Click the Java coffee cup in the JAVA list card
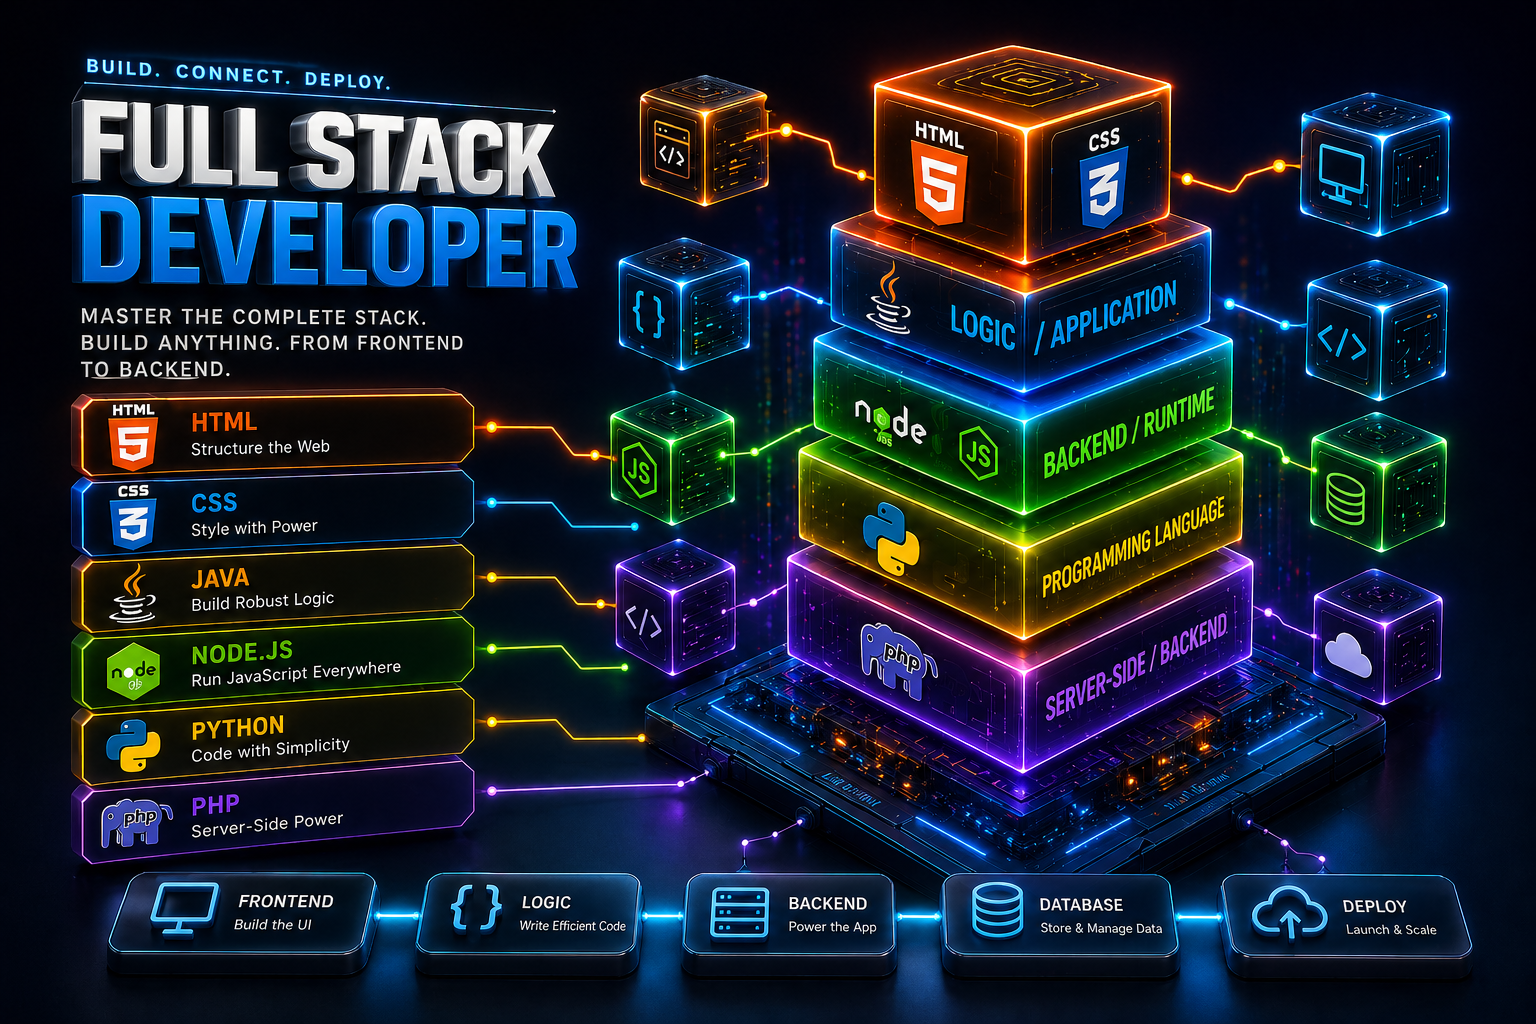Viewport: 1536px width, 1024px height. click(133, 593)
